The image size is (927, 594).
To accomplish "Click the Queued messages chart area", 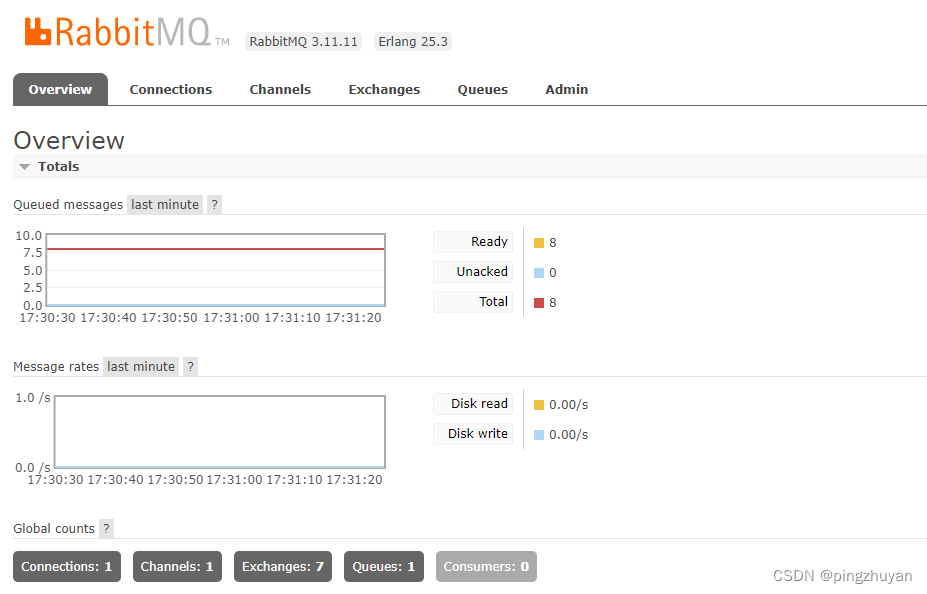I will [x=215, y=268].
